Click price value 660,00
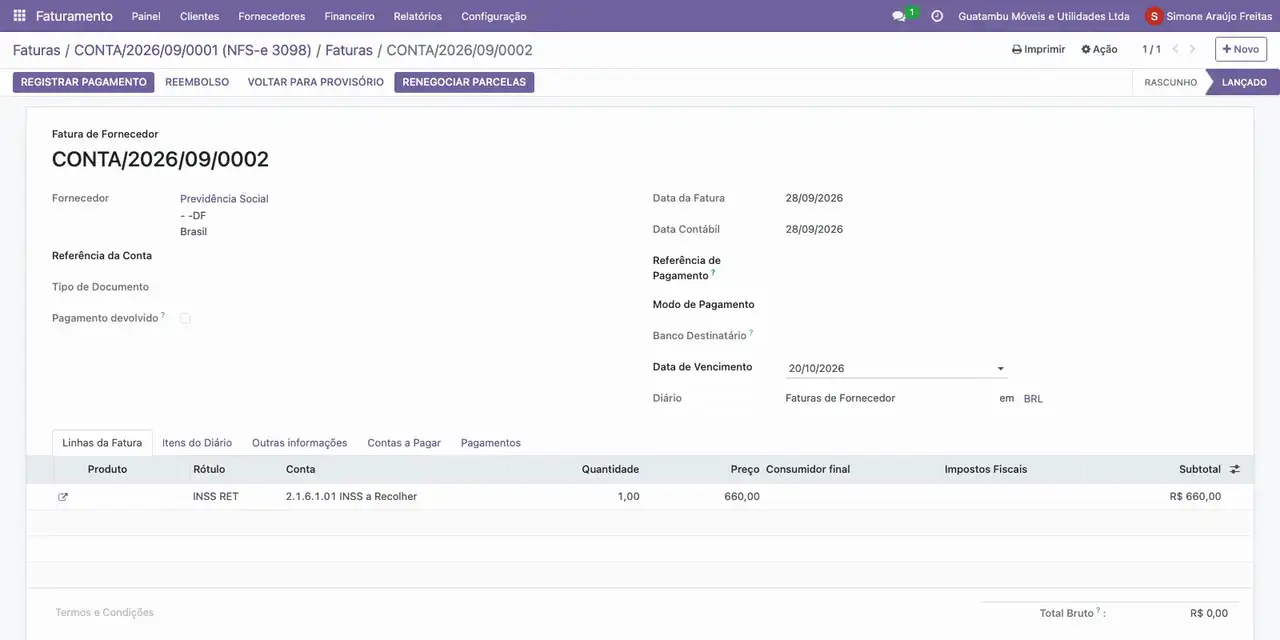Image resolution: width=1280 pixels, height=640 pixels. [x=742, y=497]
